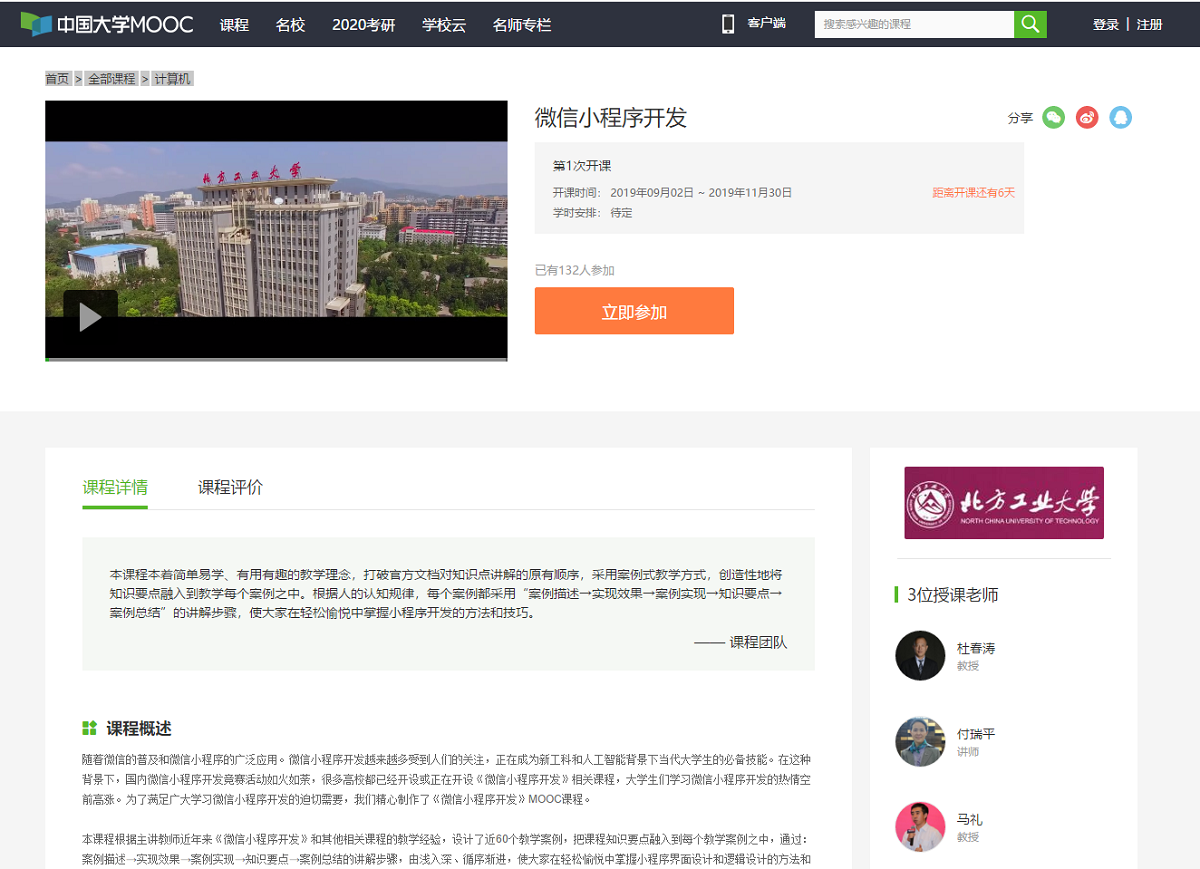Click the 中国大学MOOC logo
Image resolution: width=1200 pixels, height=869 pixels.
click(x=107, y=24)
